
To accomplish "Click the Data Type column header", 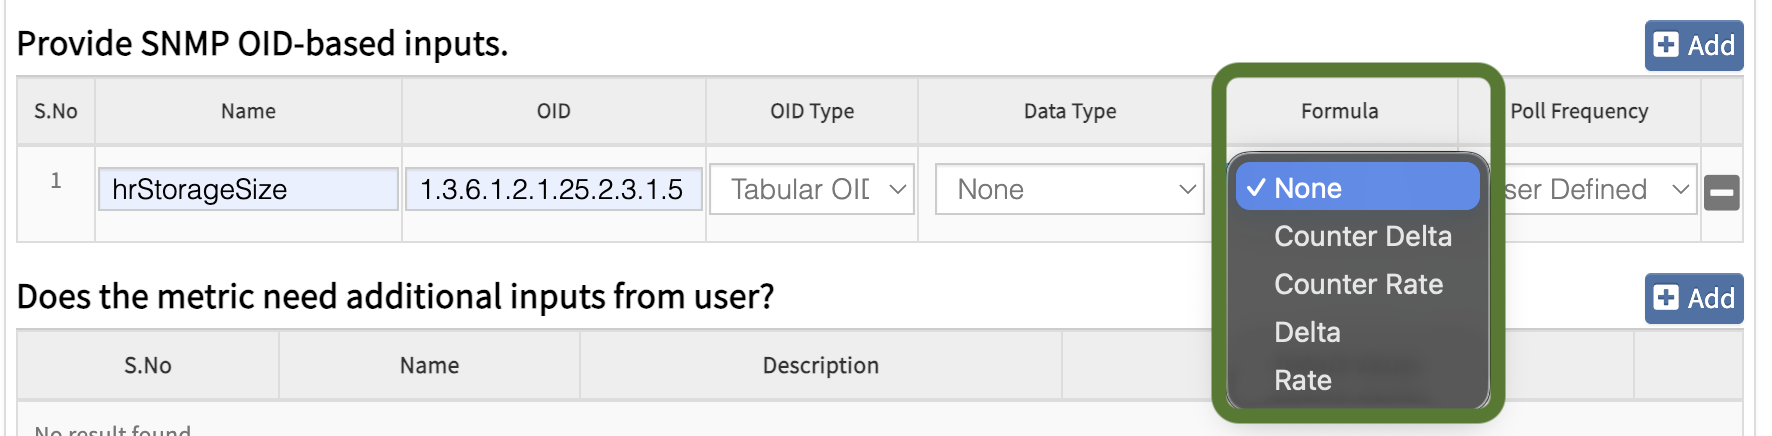I will tap(1069, 111).
